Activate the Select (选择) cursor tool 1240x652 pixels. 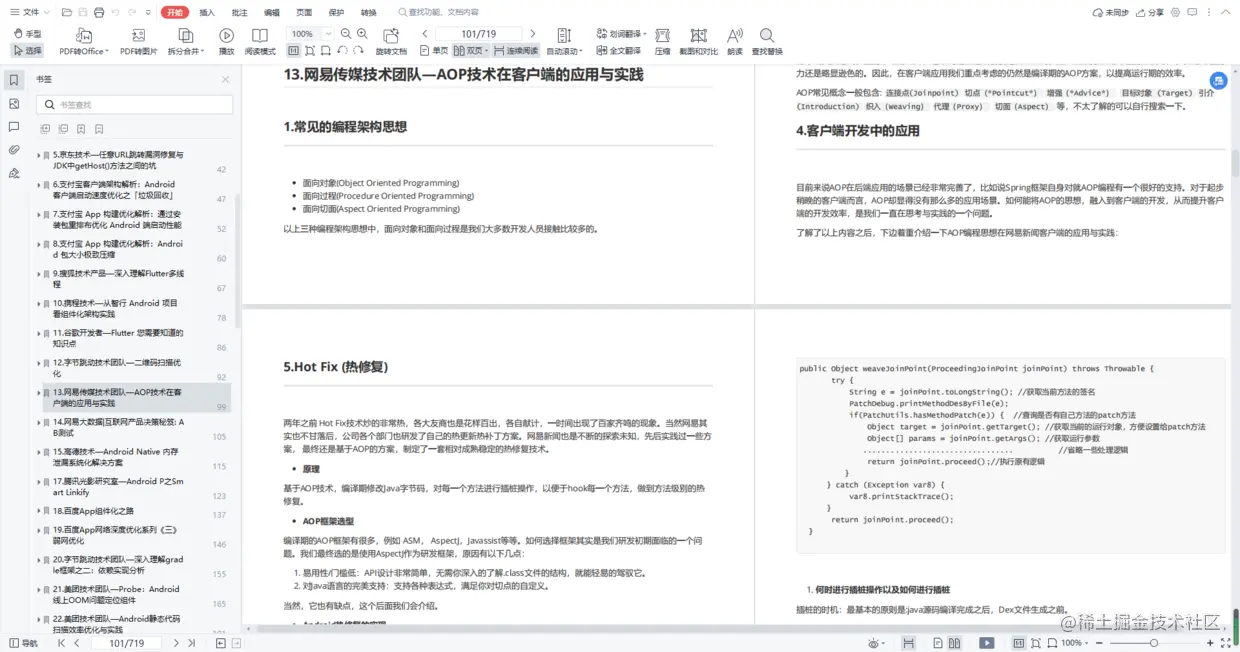(27, 50)
